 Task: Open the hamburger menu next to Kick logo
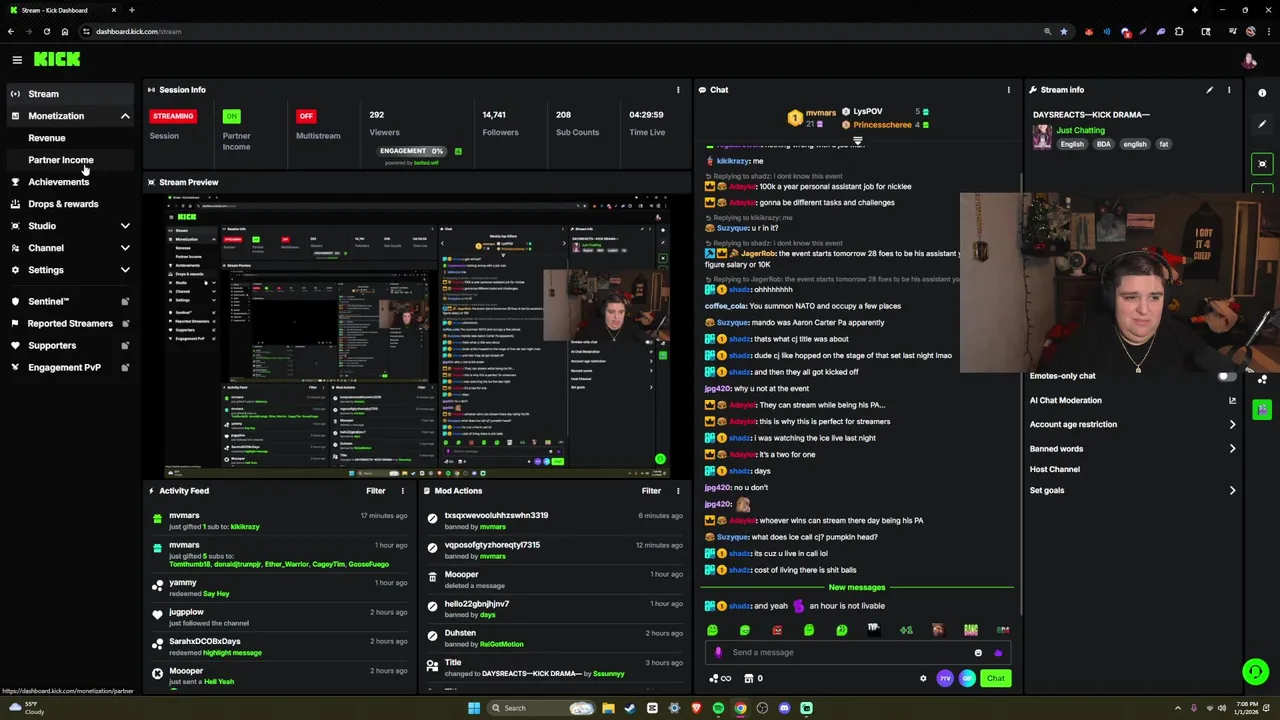tap(17, 60)
